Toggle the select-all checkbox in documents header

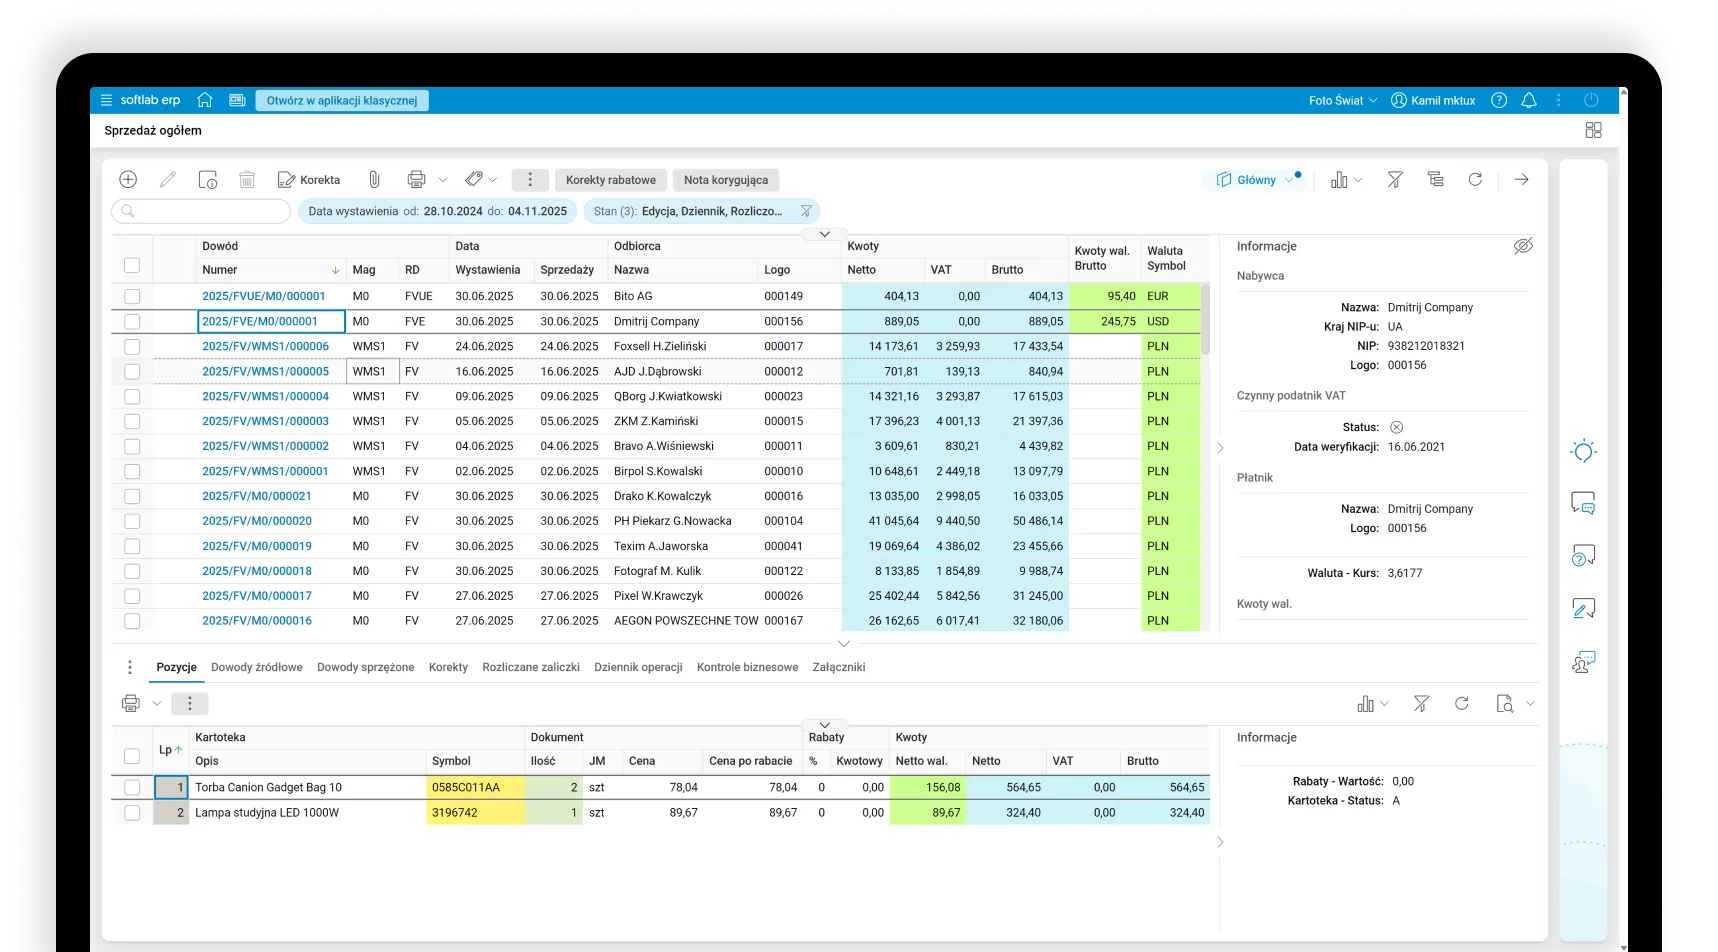pos(132,265)
